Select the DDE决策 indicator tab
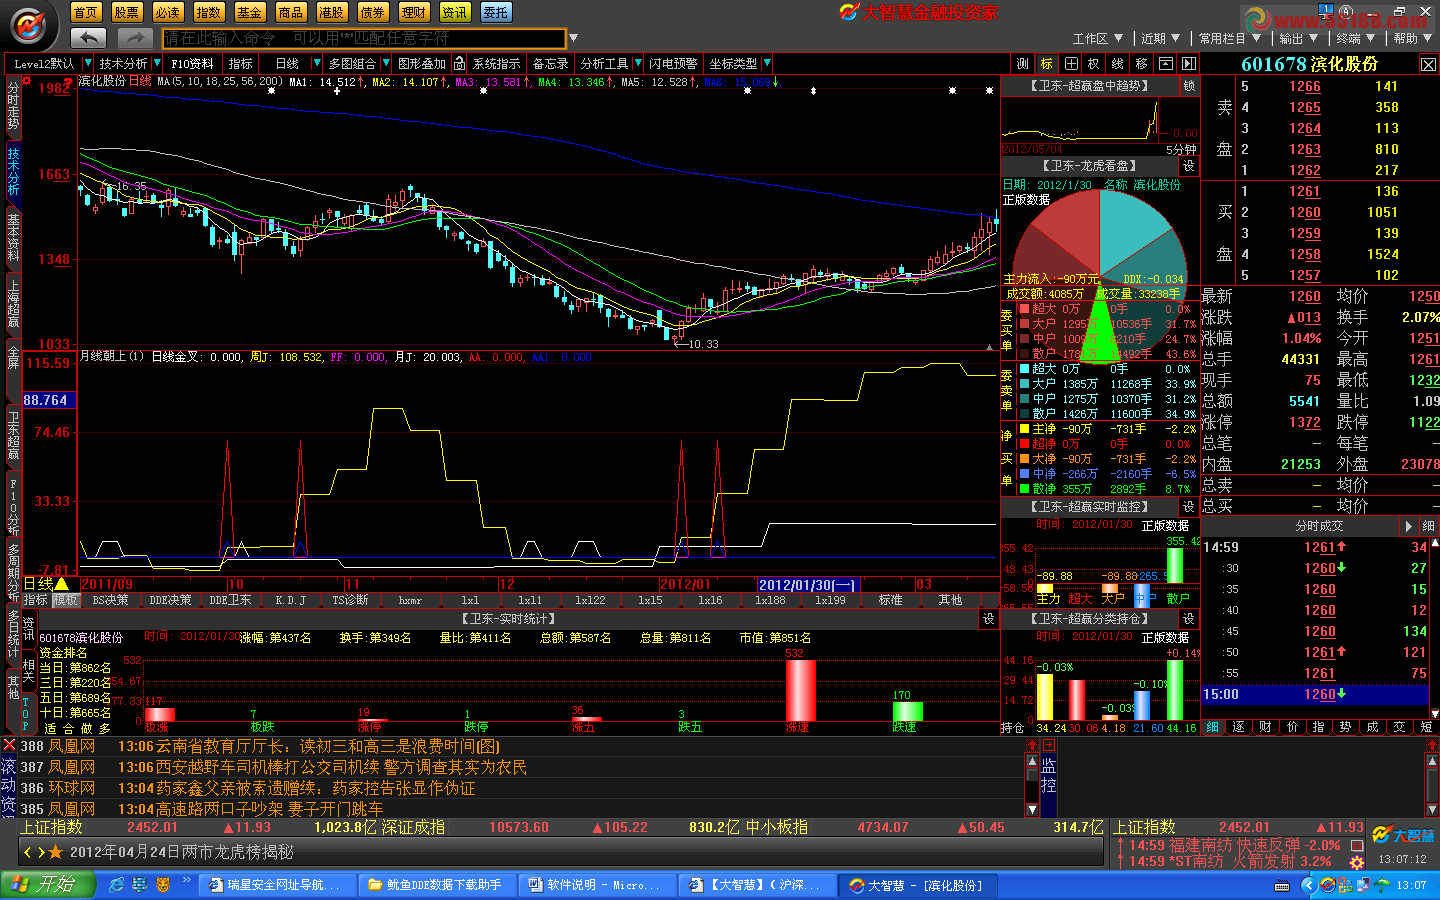Image resolution: width=1440 pixels, height=900 pixels. coord(171,600)
